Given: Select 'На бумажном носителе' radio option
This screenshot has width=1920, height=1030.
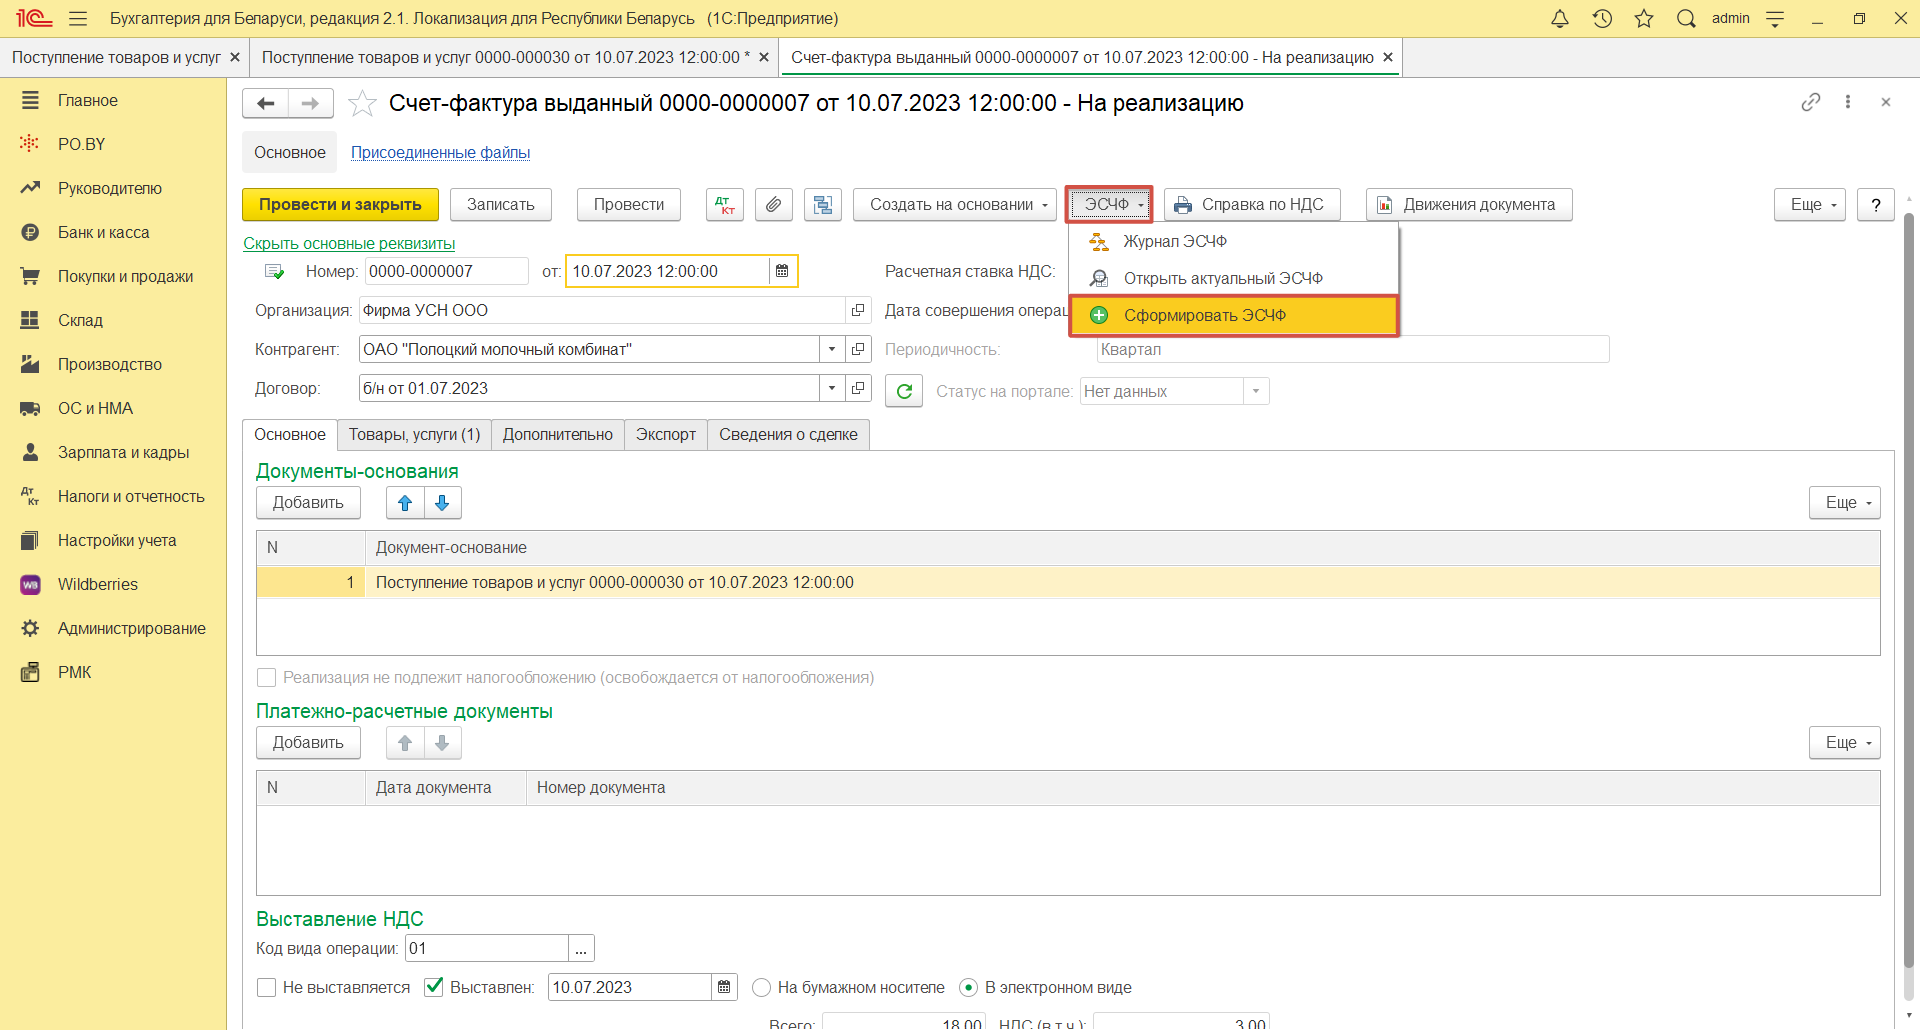Looking at the screenshot, I should point(762,988).
